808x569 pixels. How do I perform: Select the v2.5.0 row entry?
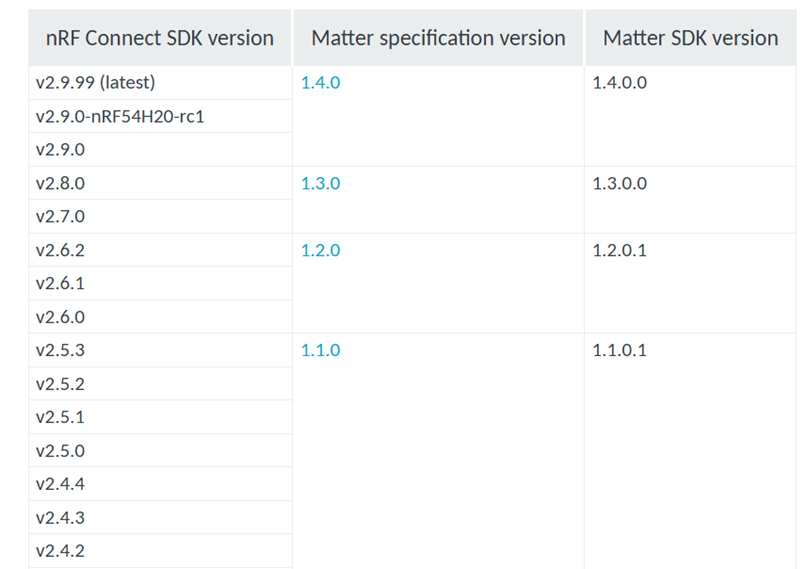click(x=60, y=451)
